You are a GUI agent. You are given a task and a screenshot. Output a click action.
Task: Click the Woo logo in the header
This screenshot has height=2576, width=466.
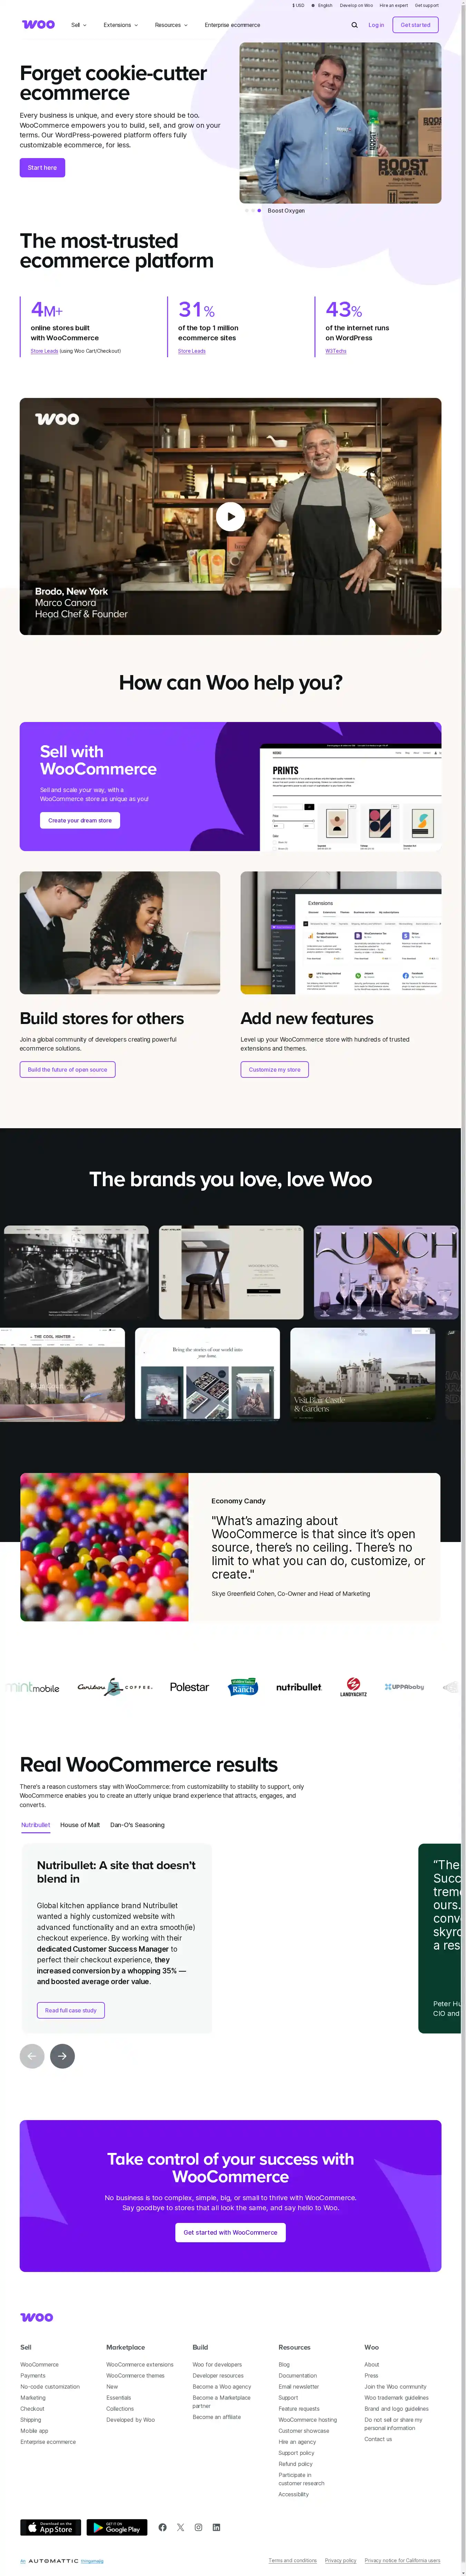click(38, 25)
